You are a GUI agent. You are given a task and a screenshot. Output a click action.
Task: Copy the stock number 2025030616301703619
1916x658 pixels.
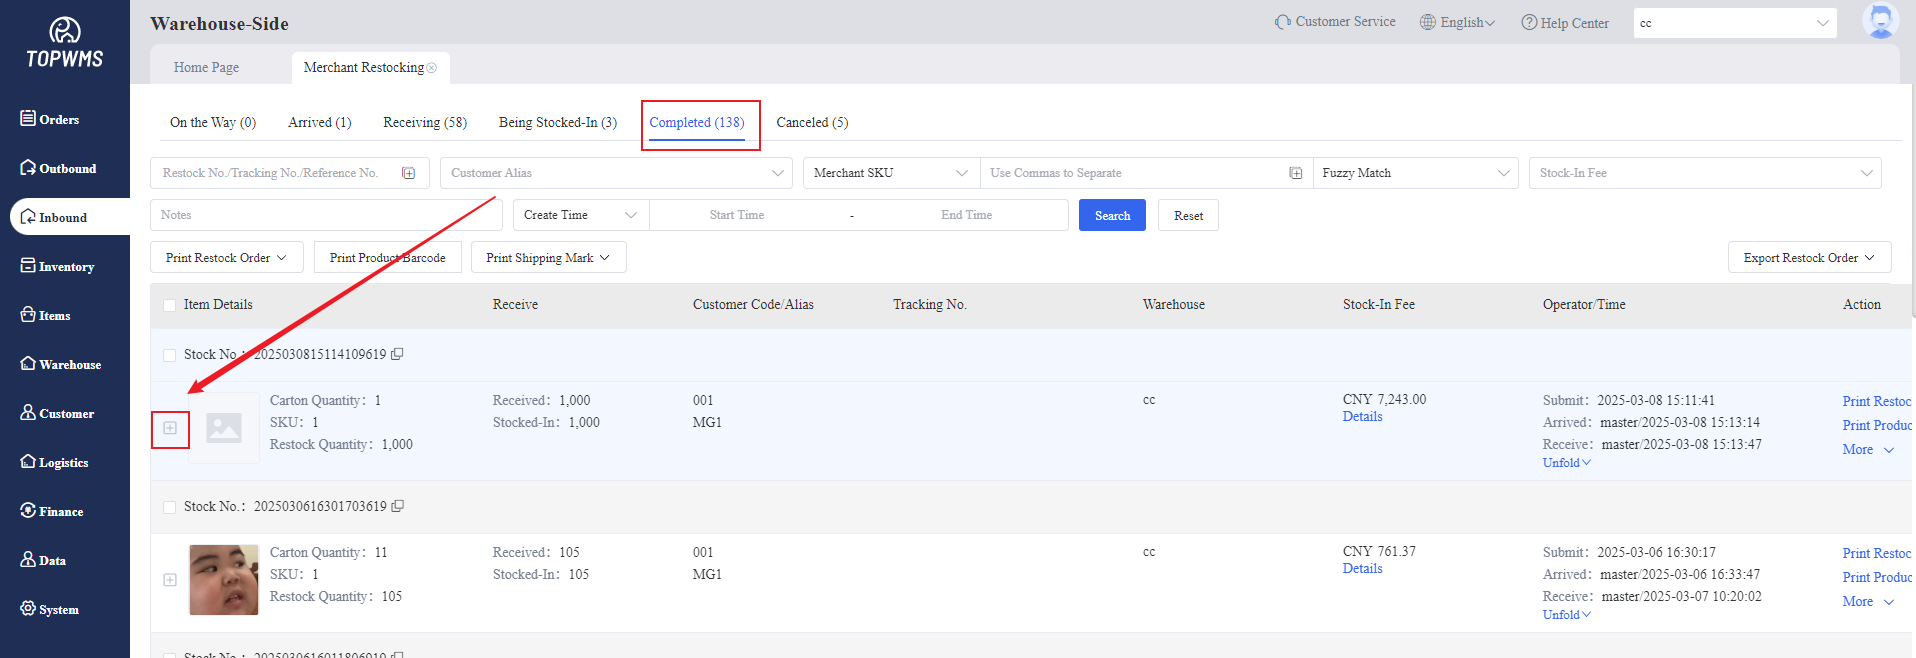point(397,506)
